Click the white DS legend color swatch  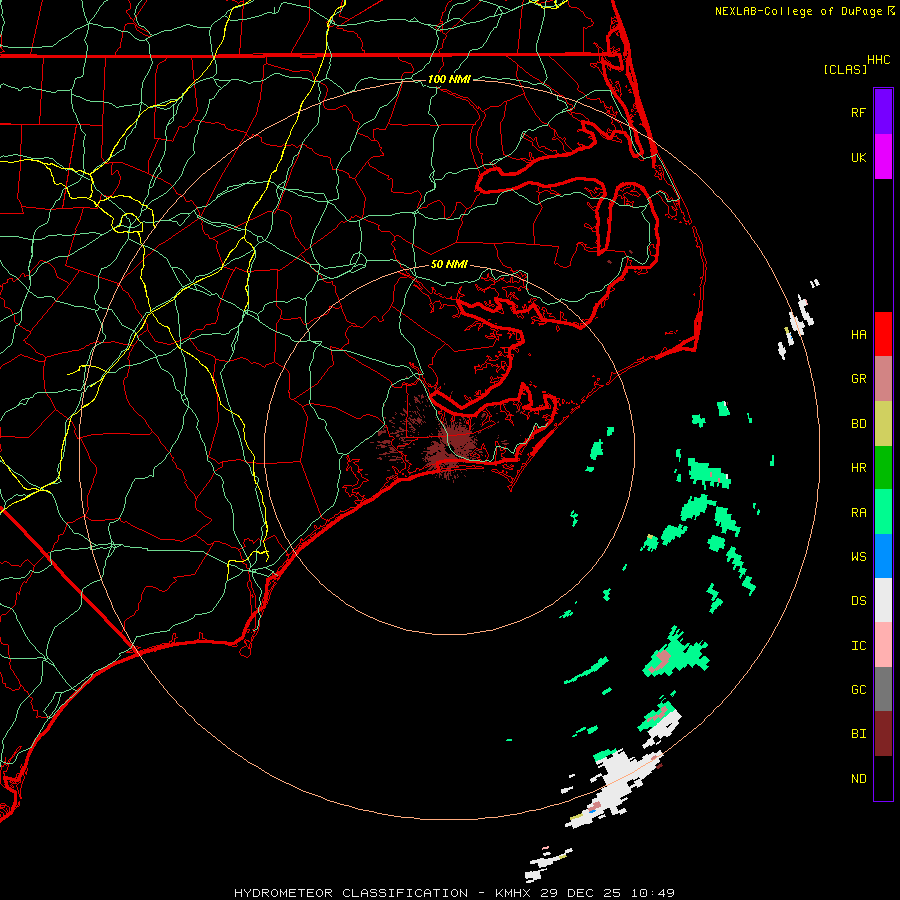pos(883,600)
